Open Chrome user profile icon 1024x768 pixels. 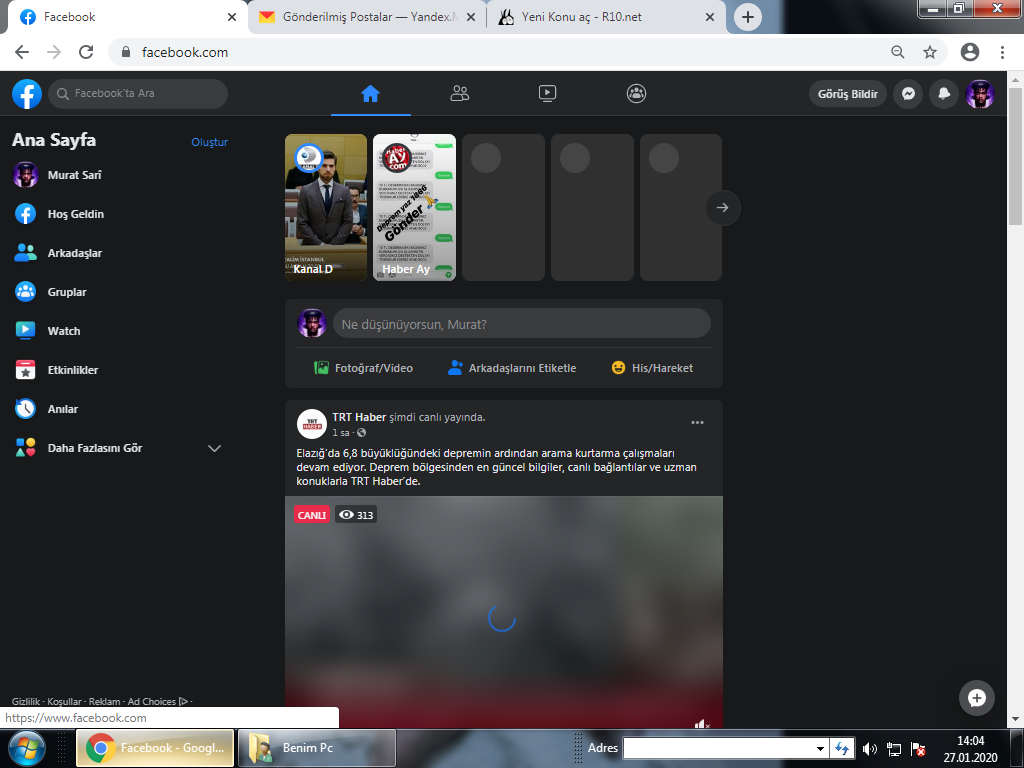(970, 52)
